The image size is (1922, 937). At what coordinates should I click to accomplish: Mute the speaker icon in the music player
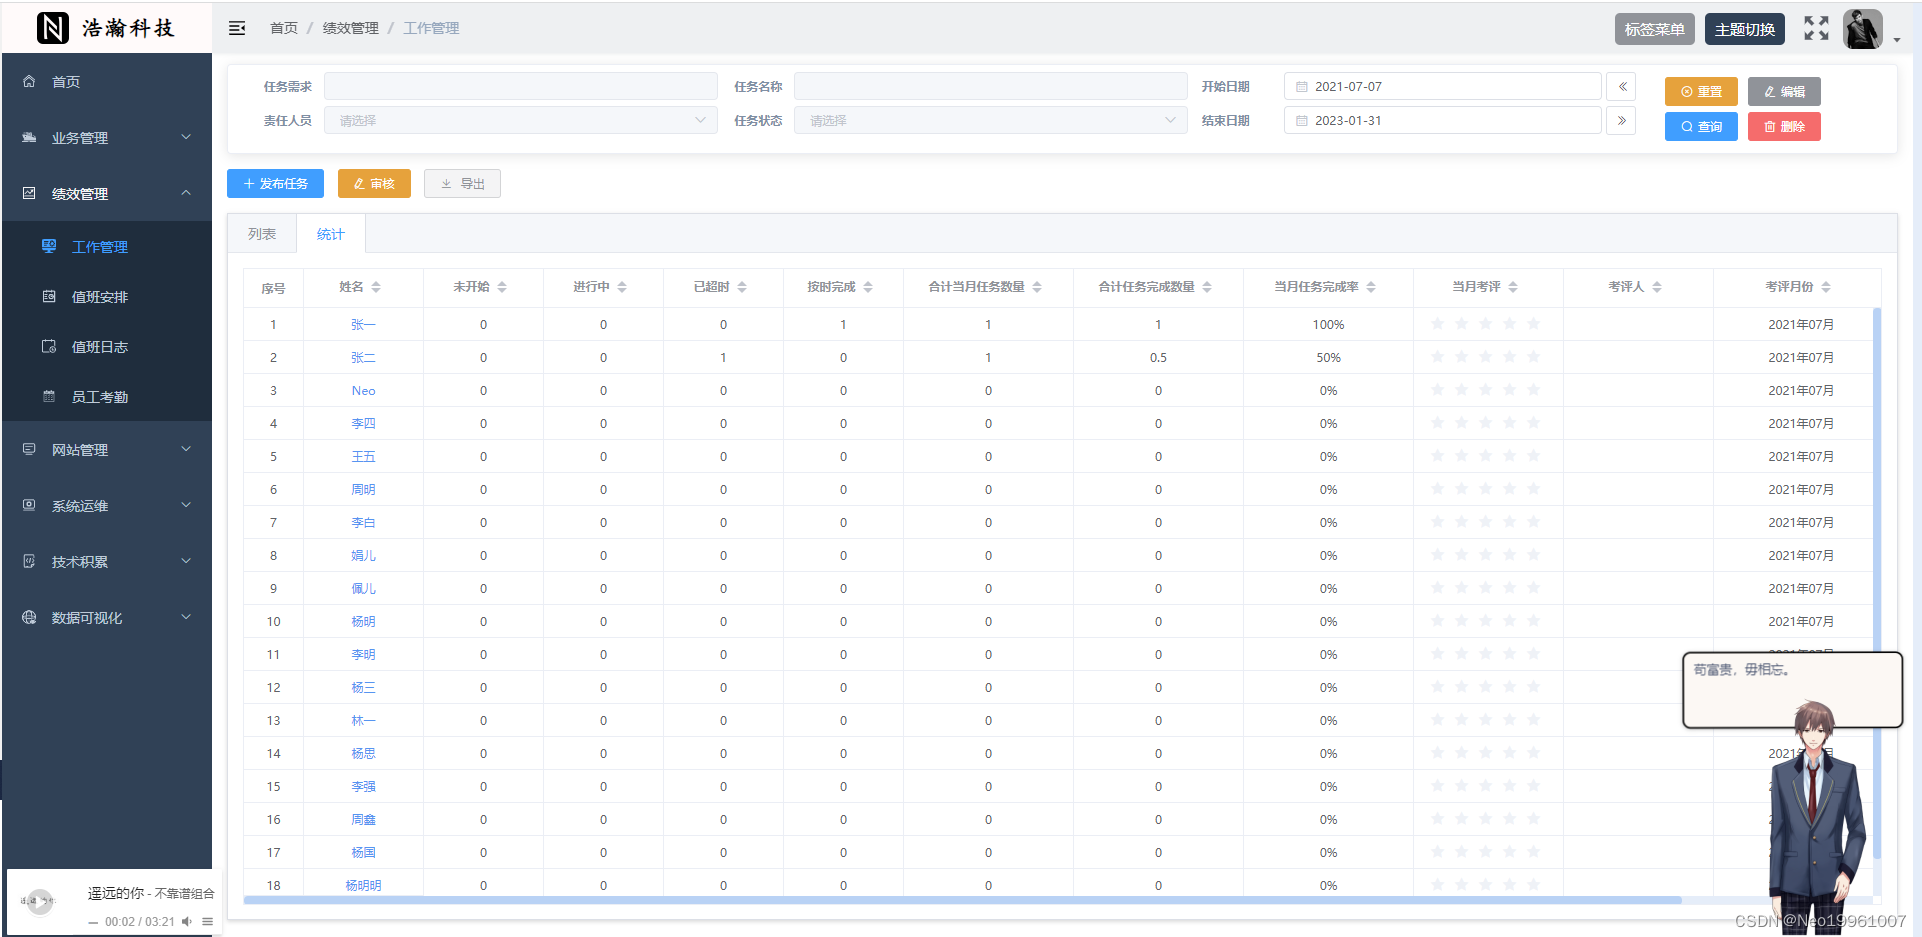click(x=186, y=922)
